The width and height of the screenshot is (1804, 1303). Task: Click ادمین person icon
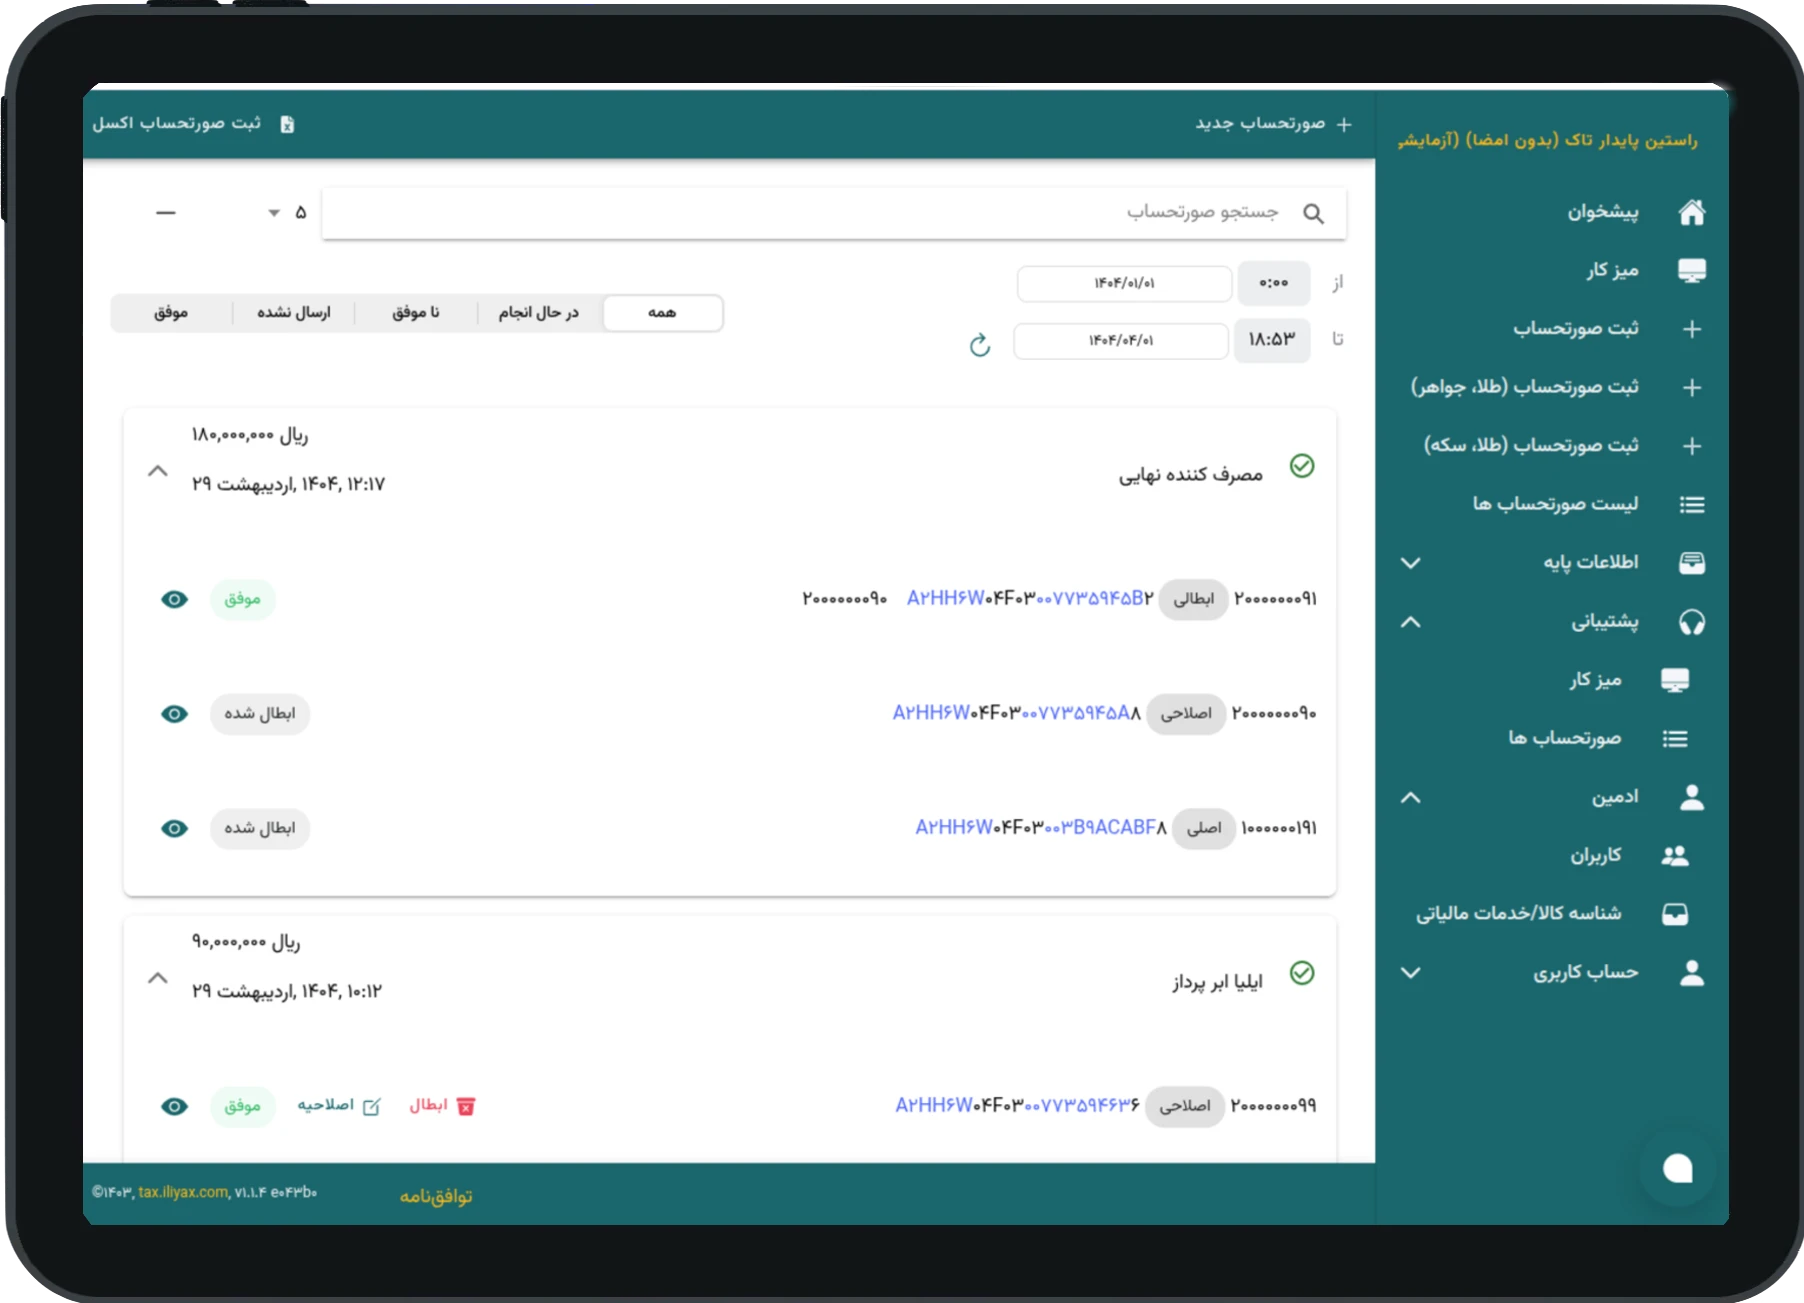click(1691, 797)
